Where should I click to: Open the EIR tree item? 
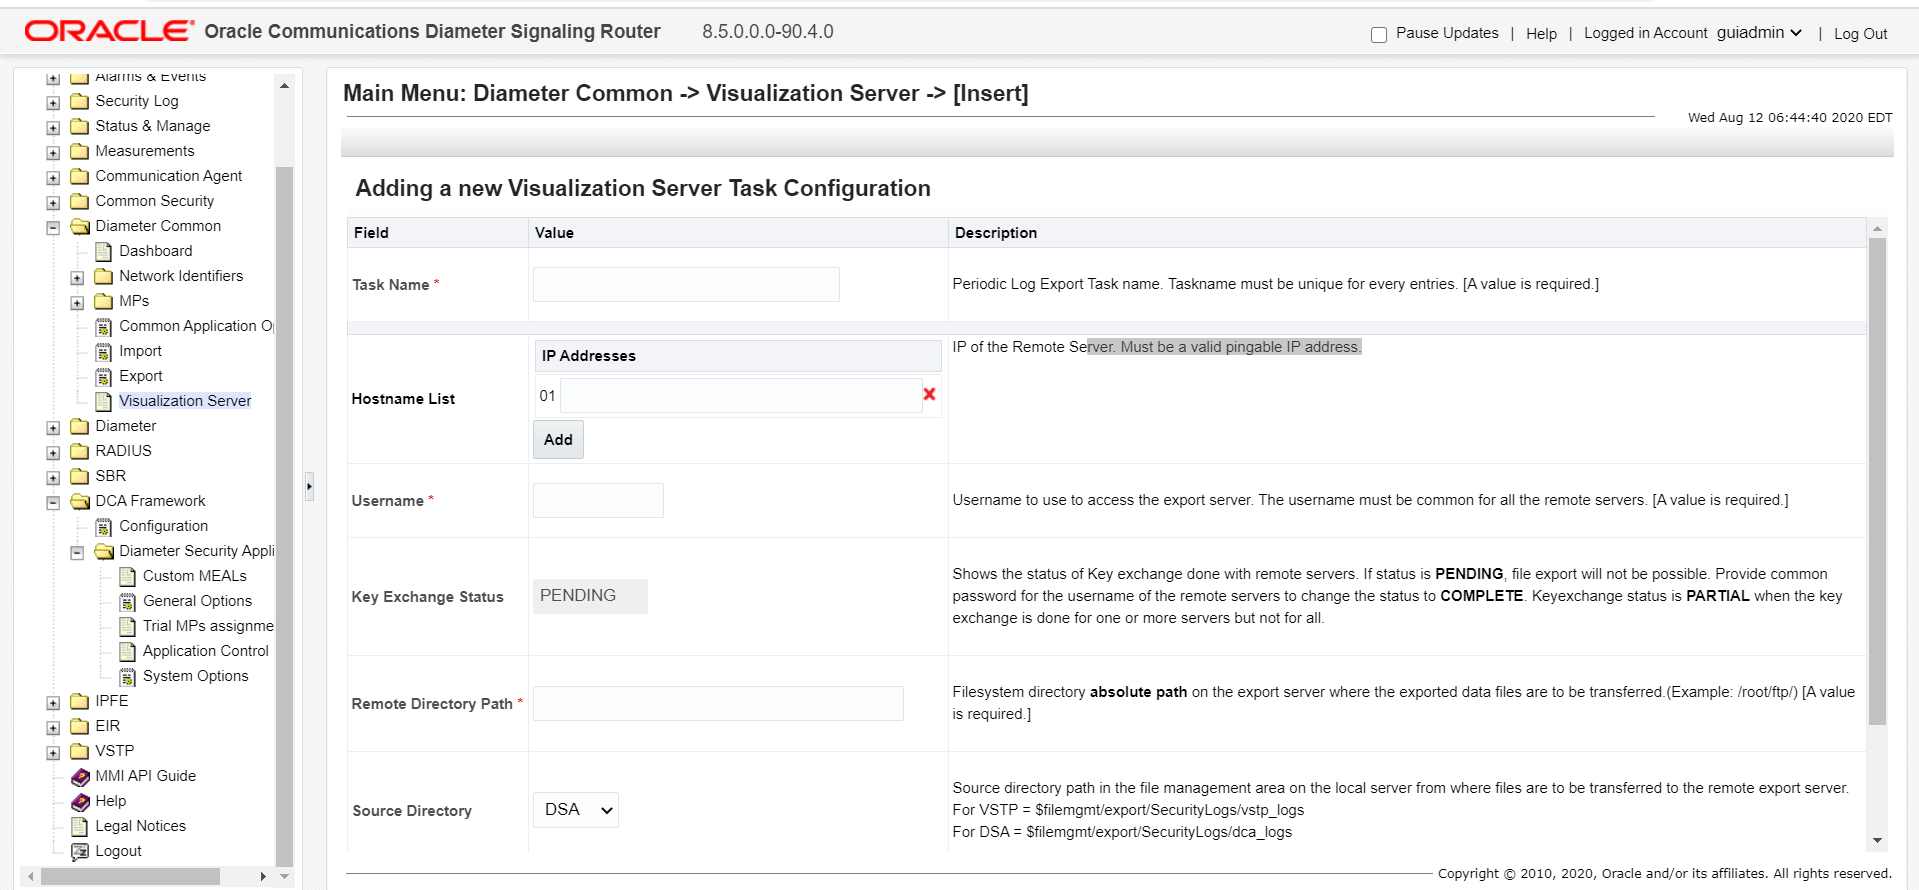pyautogui.click(x=108, y=726)
